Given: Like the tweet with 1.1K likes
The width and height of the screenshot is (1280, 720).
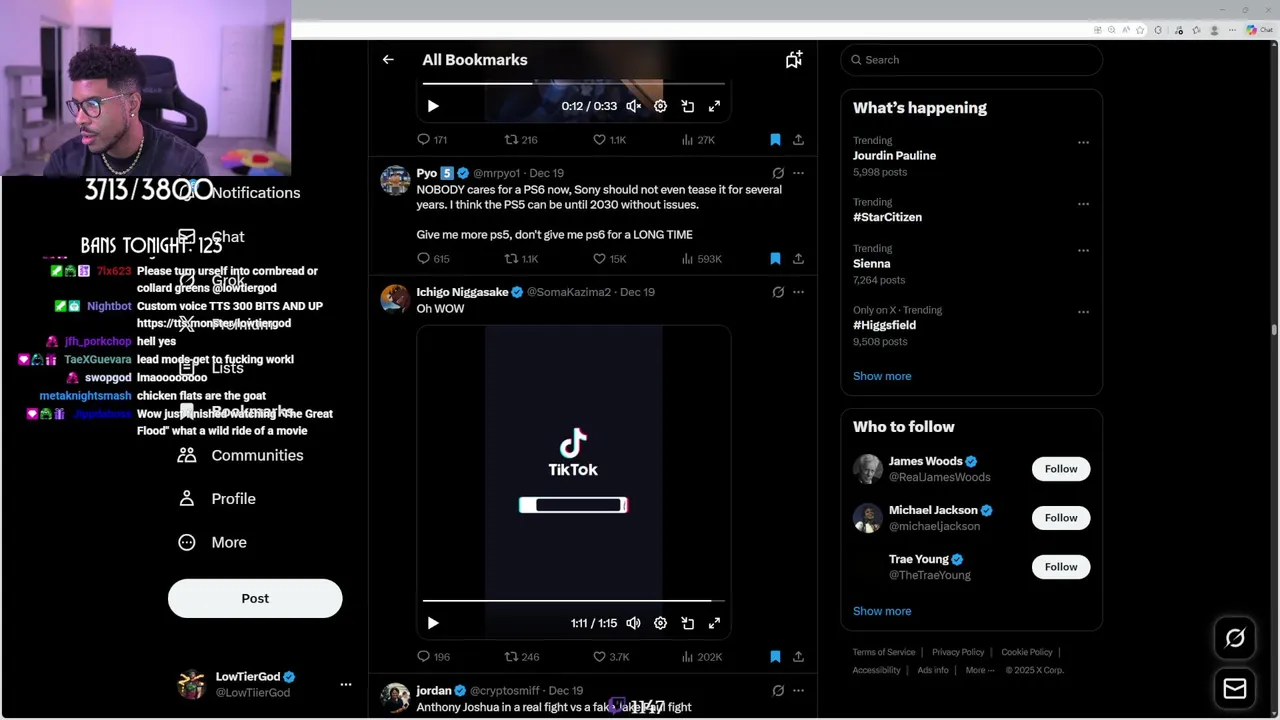Looking at the screenshot, I should click(609, 140).
